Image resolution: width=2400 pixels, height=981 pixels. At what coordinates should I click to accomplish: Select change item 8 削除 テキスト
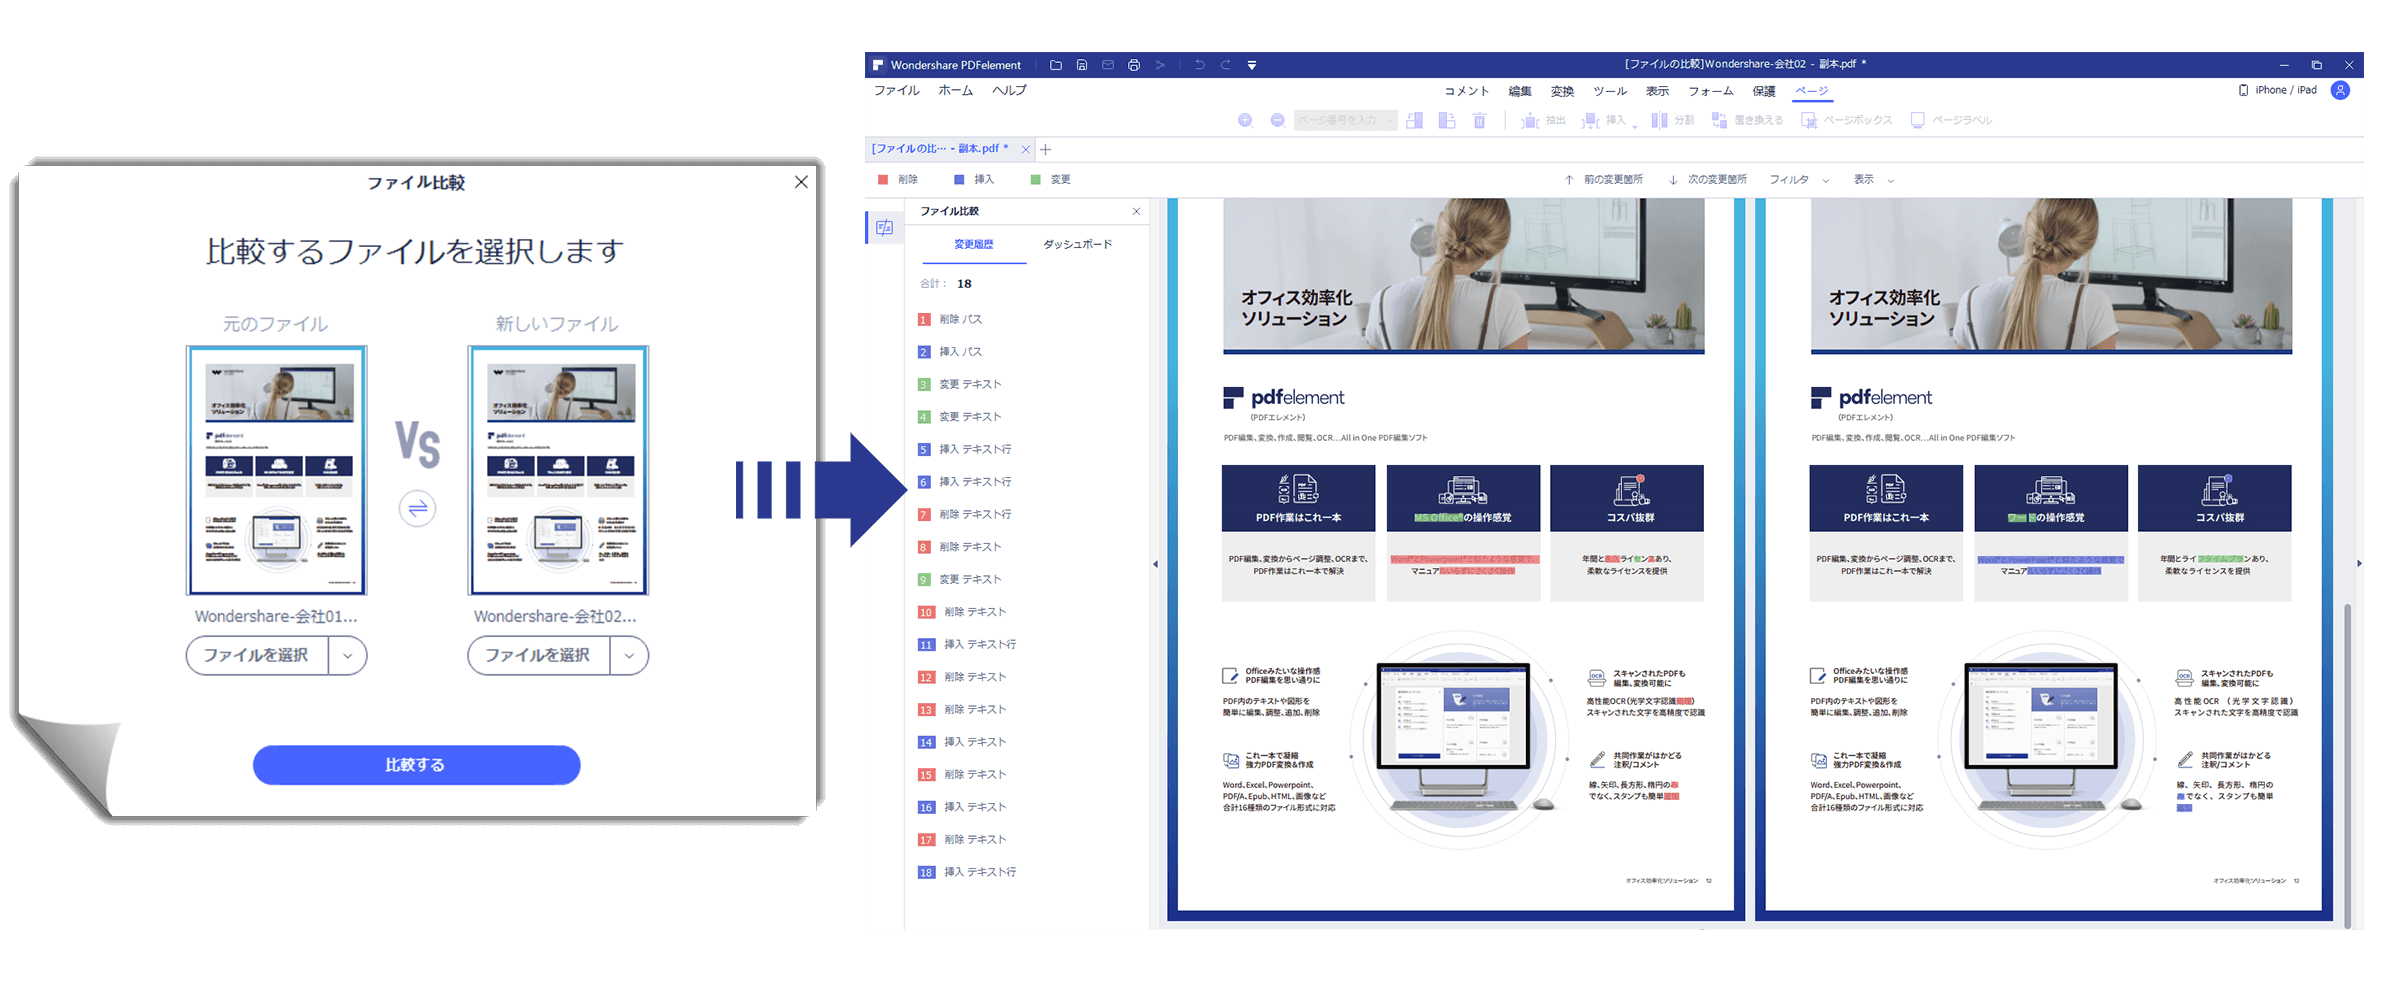tap(960, 547)
